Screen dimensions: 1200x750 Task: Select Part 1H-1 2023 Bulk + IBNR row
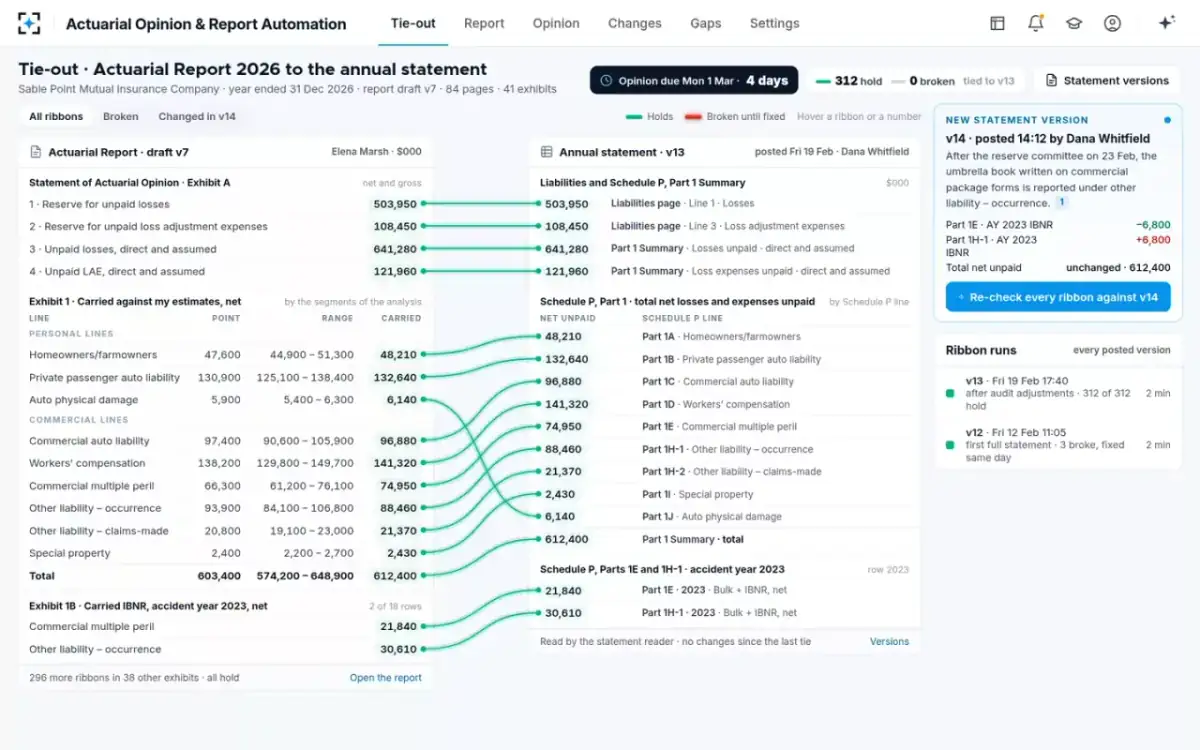724,613
